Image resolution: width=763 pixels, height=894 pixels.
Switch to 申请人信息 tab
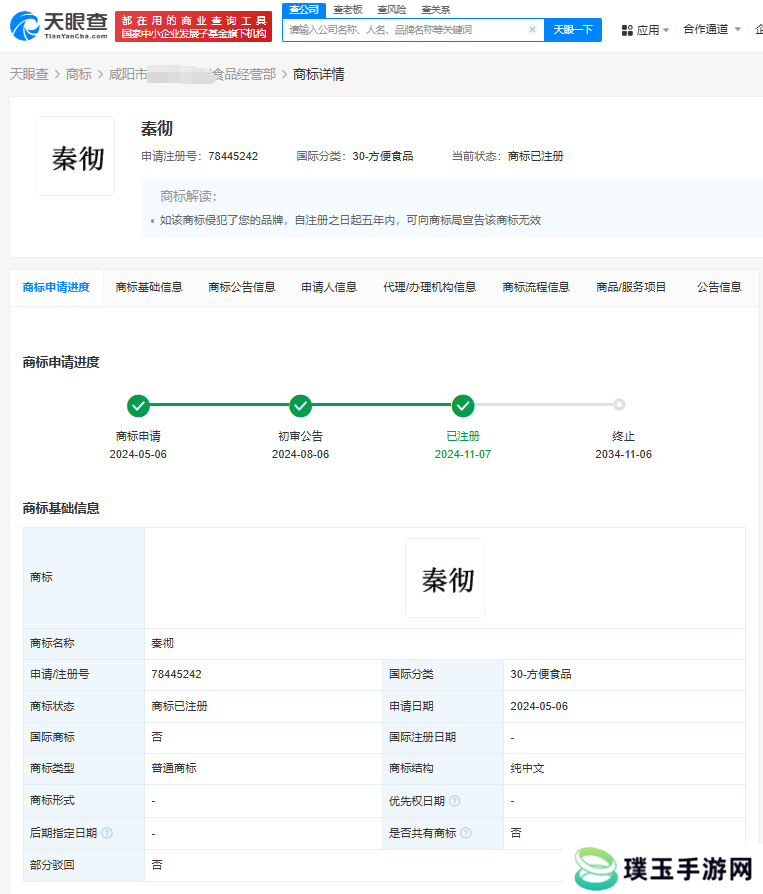329,287
